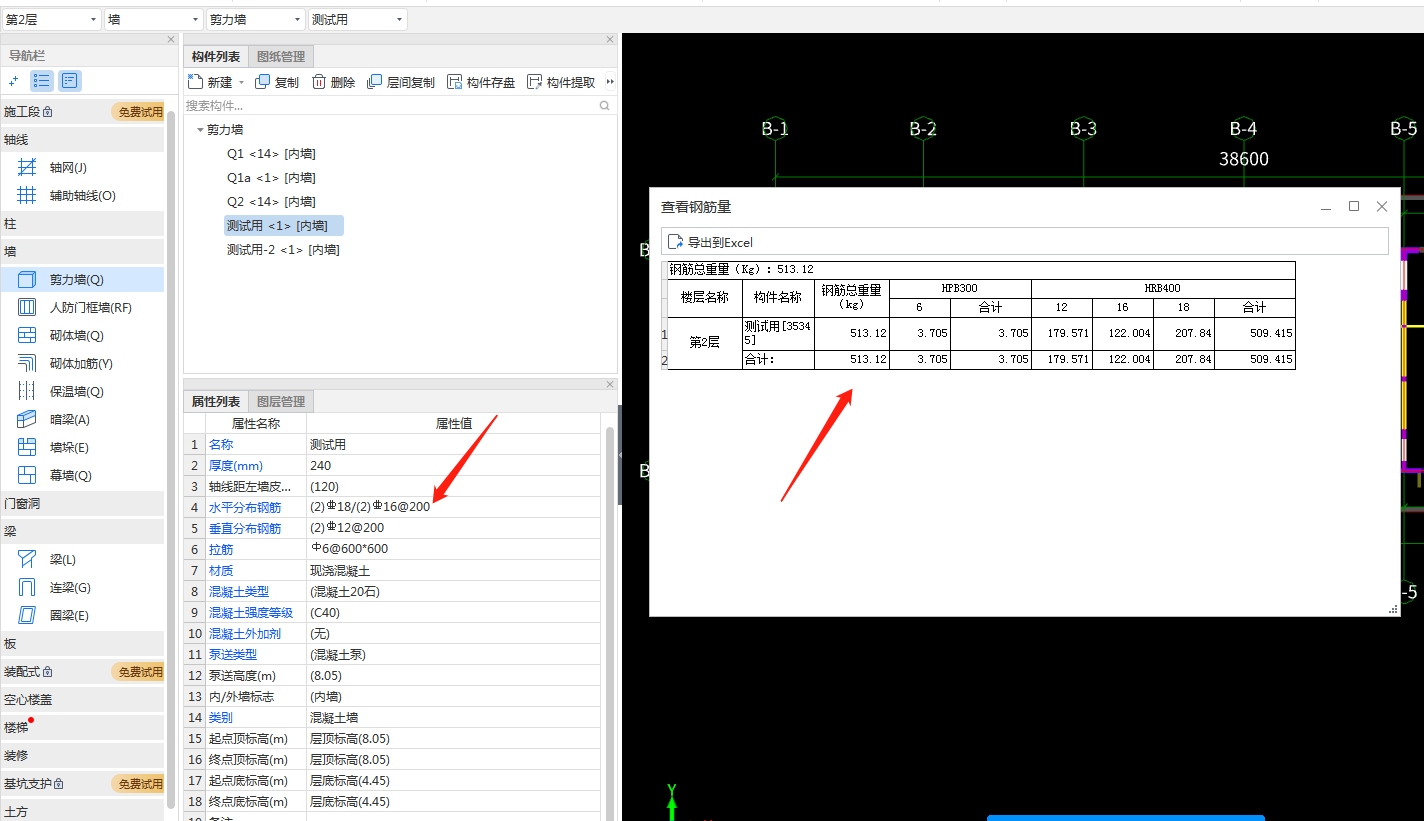Viewport: 1424px width, 821px height.
Task: Switch to the 构件列表 tab
Action: coord(216,56)
